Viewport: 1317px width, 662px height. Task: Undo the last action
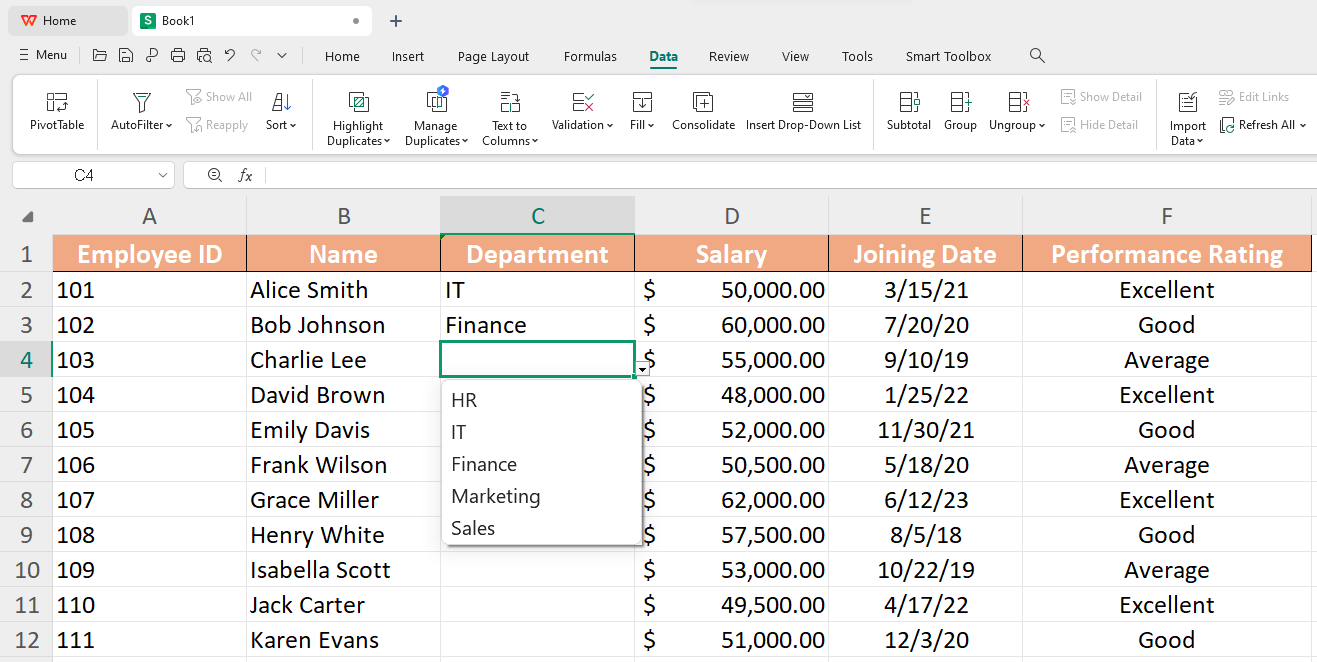point(232,55)
